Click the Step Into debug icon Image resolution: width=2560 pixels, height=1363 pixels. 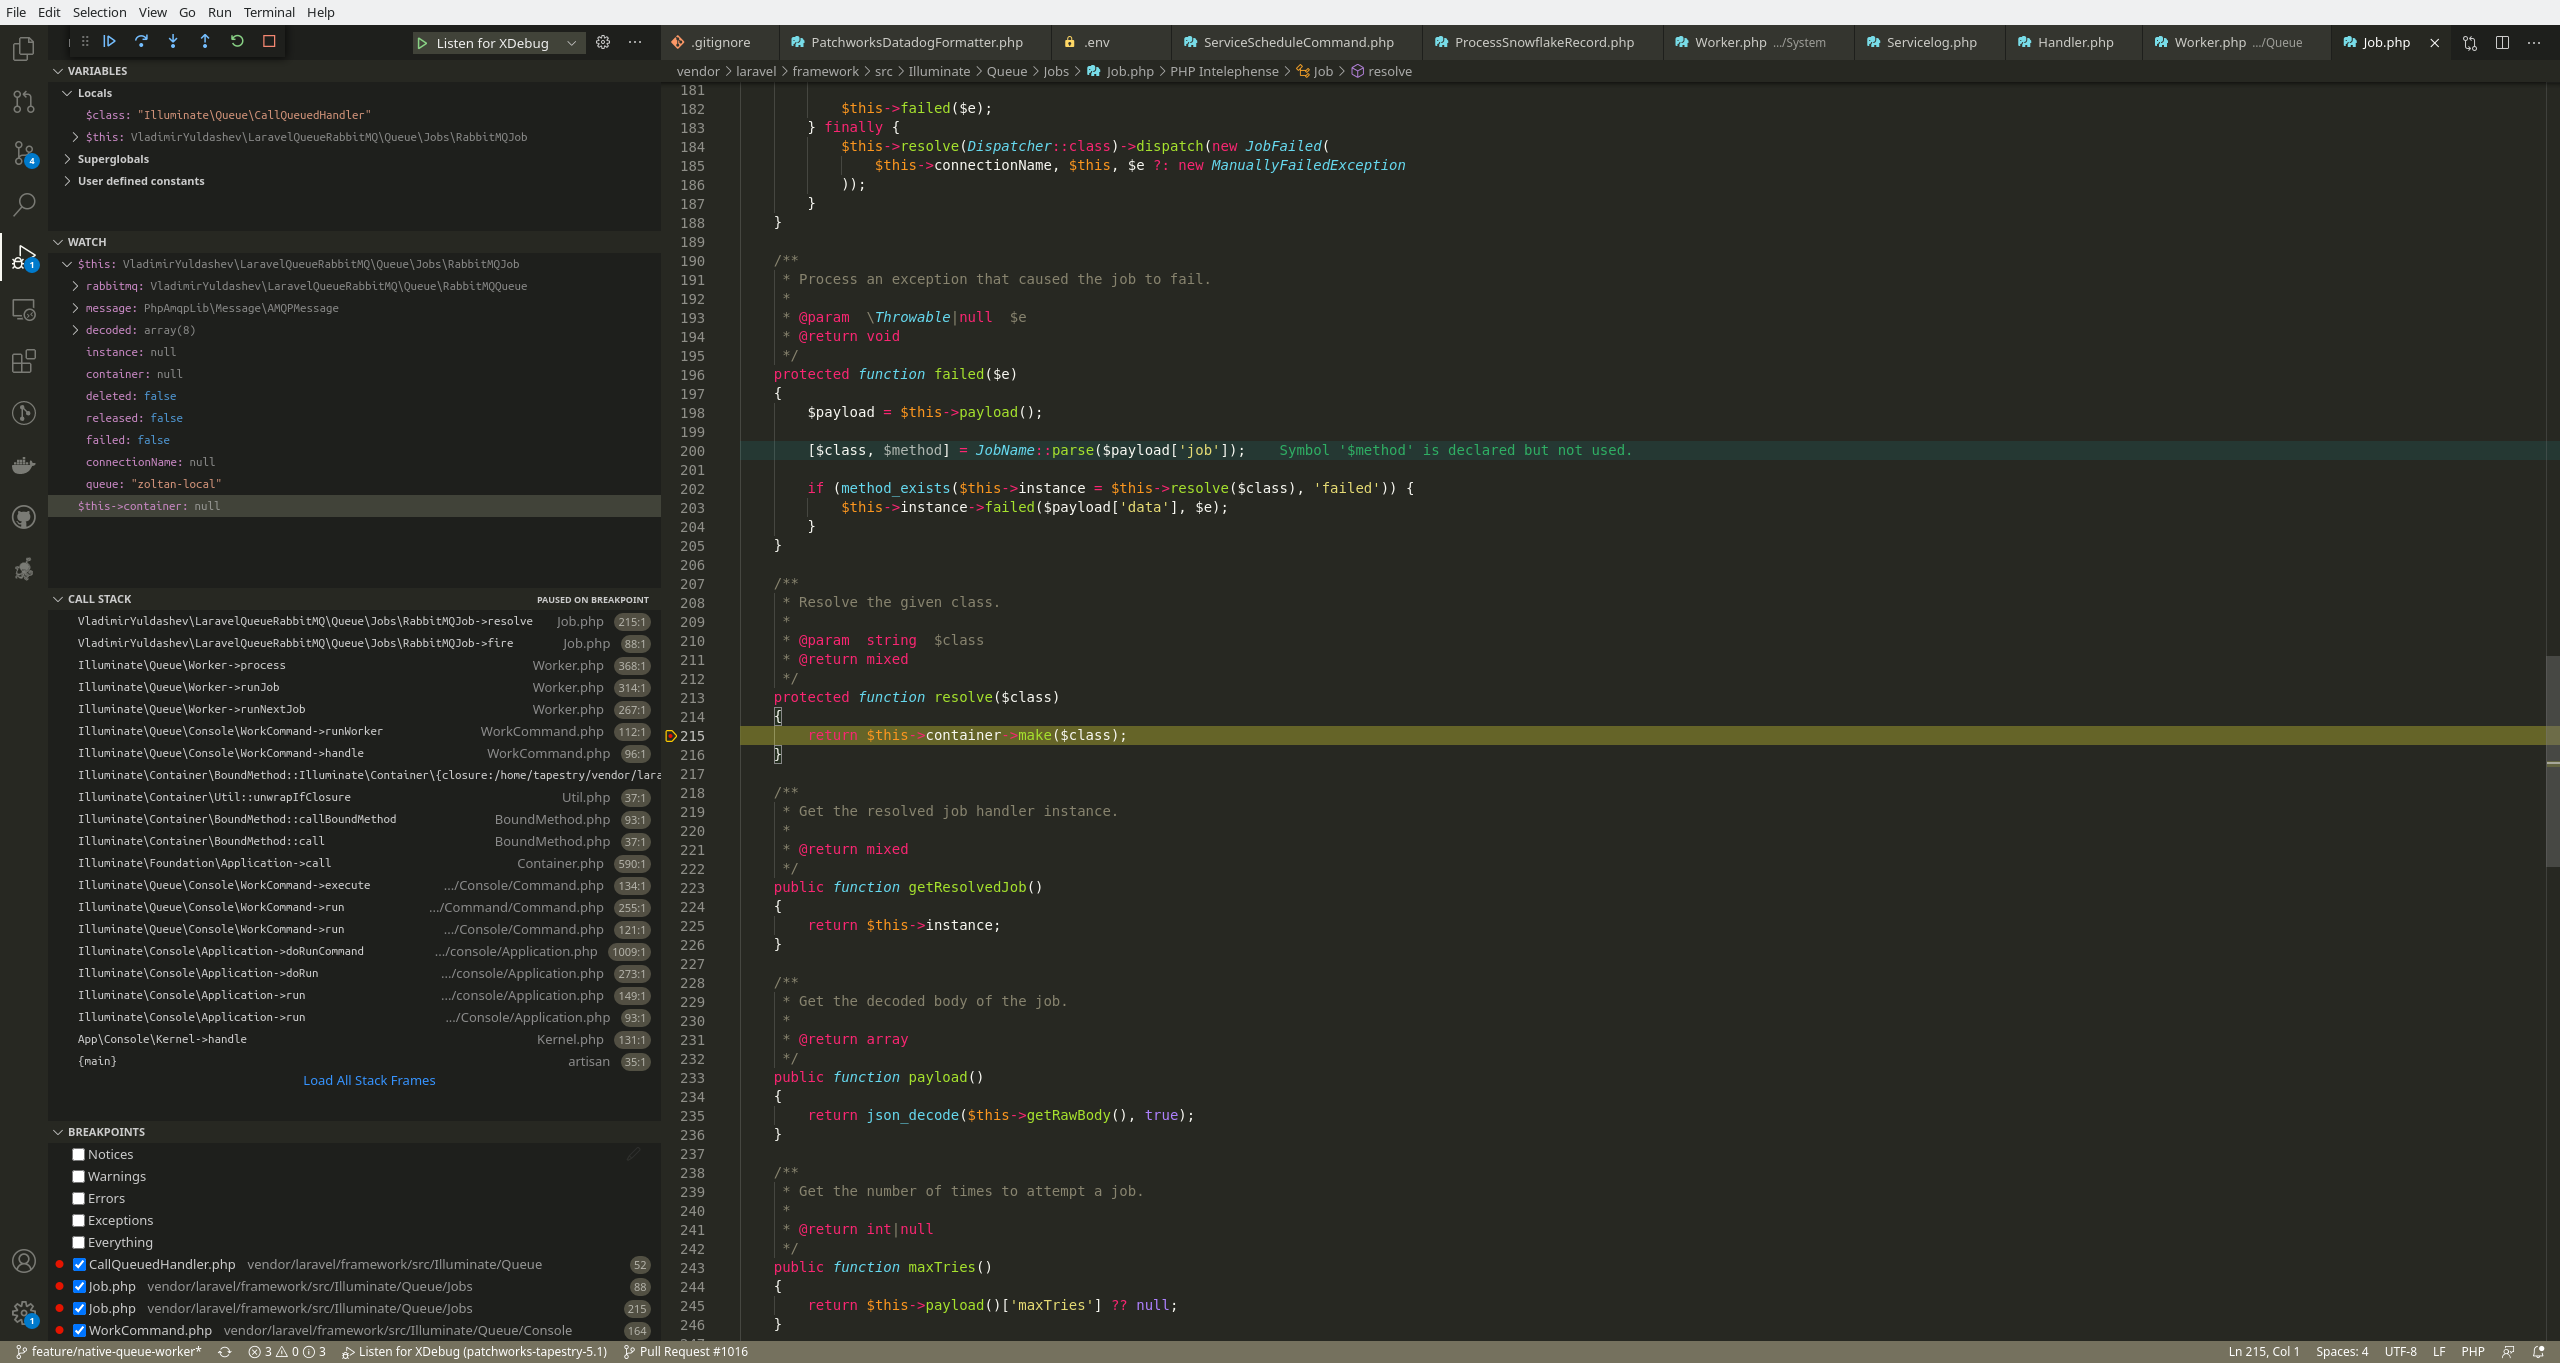point(173,41)
